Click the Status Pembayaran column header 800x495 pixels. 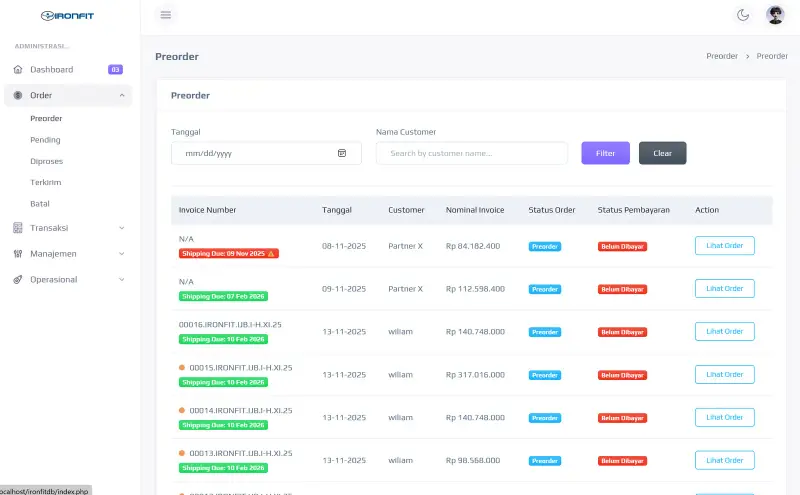coord(634,210)
